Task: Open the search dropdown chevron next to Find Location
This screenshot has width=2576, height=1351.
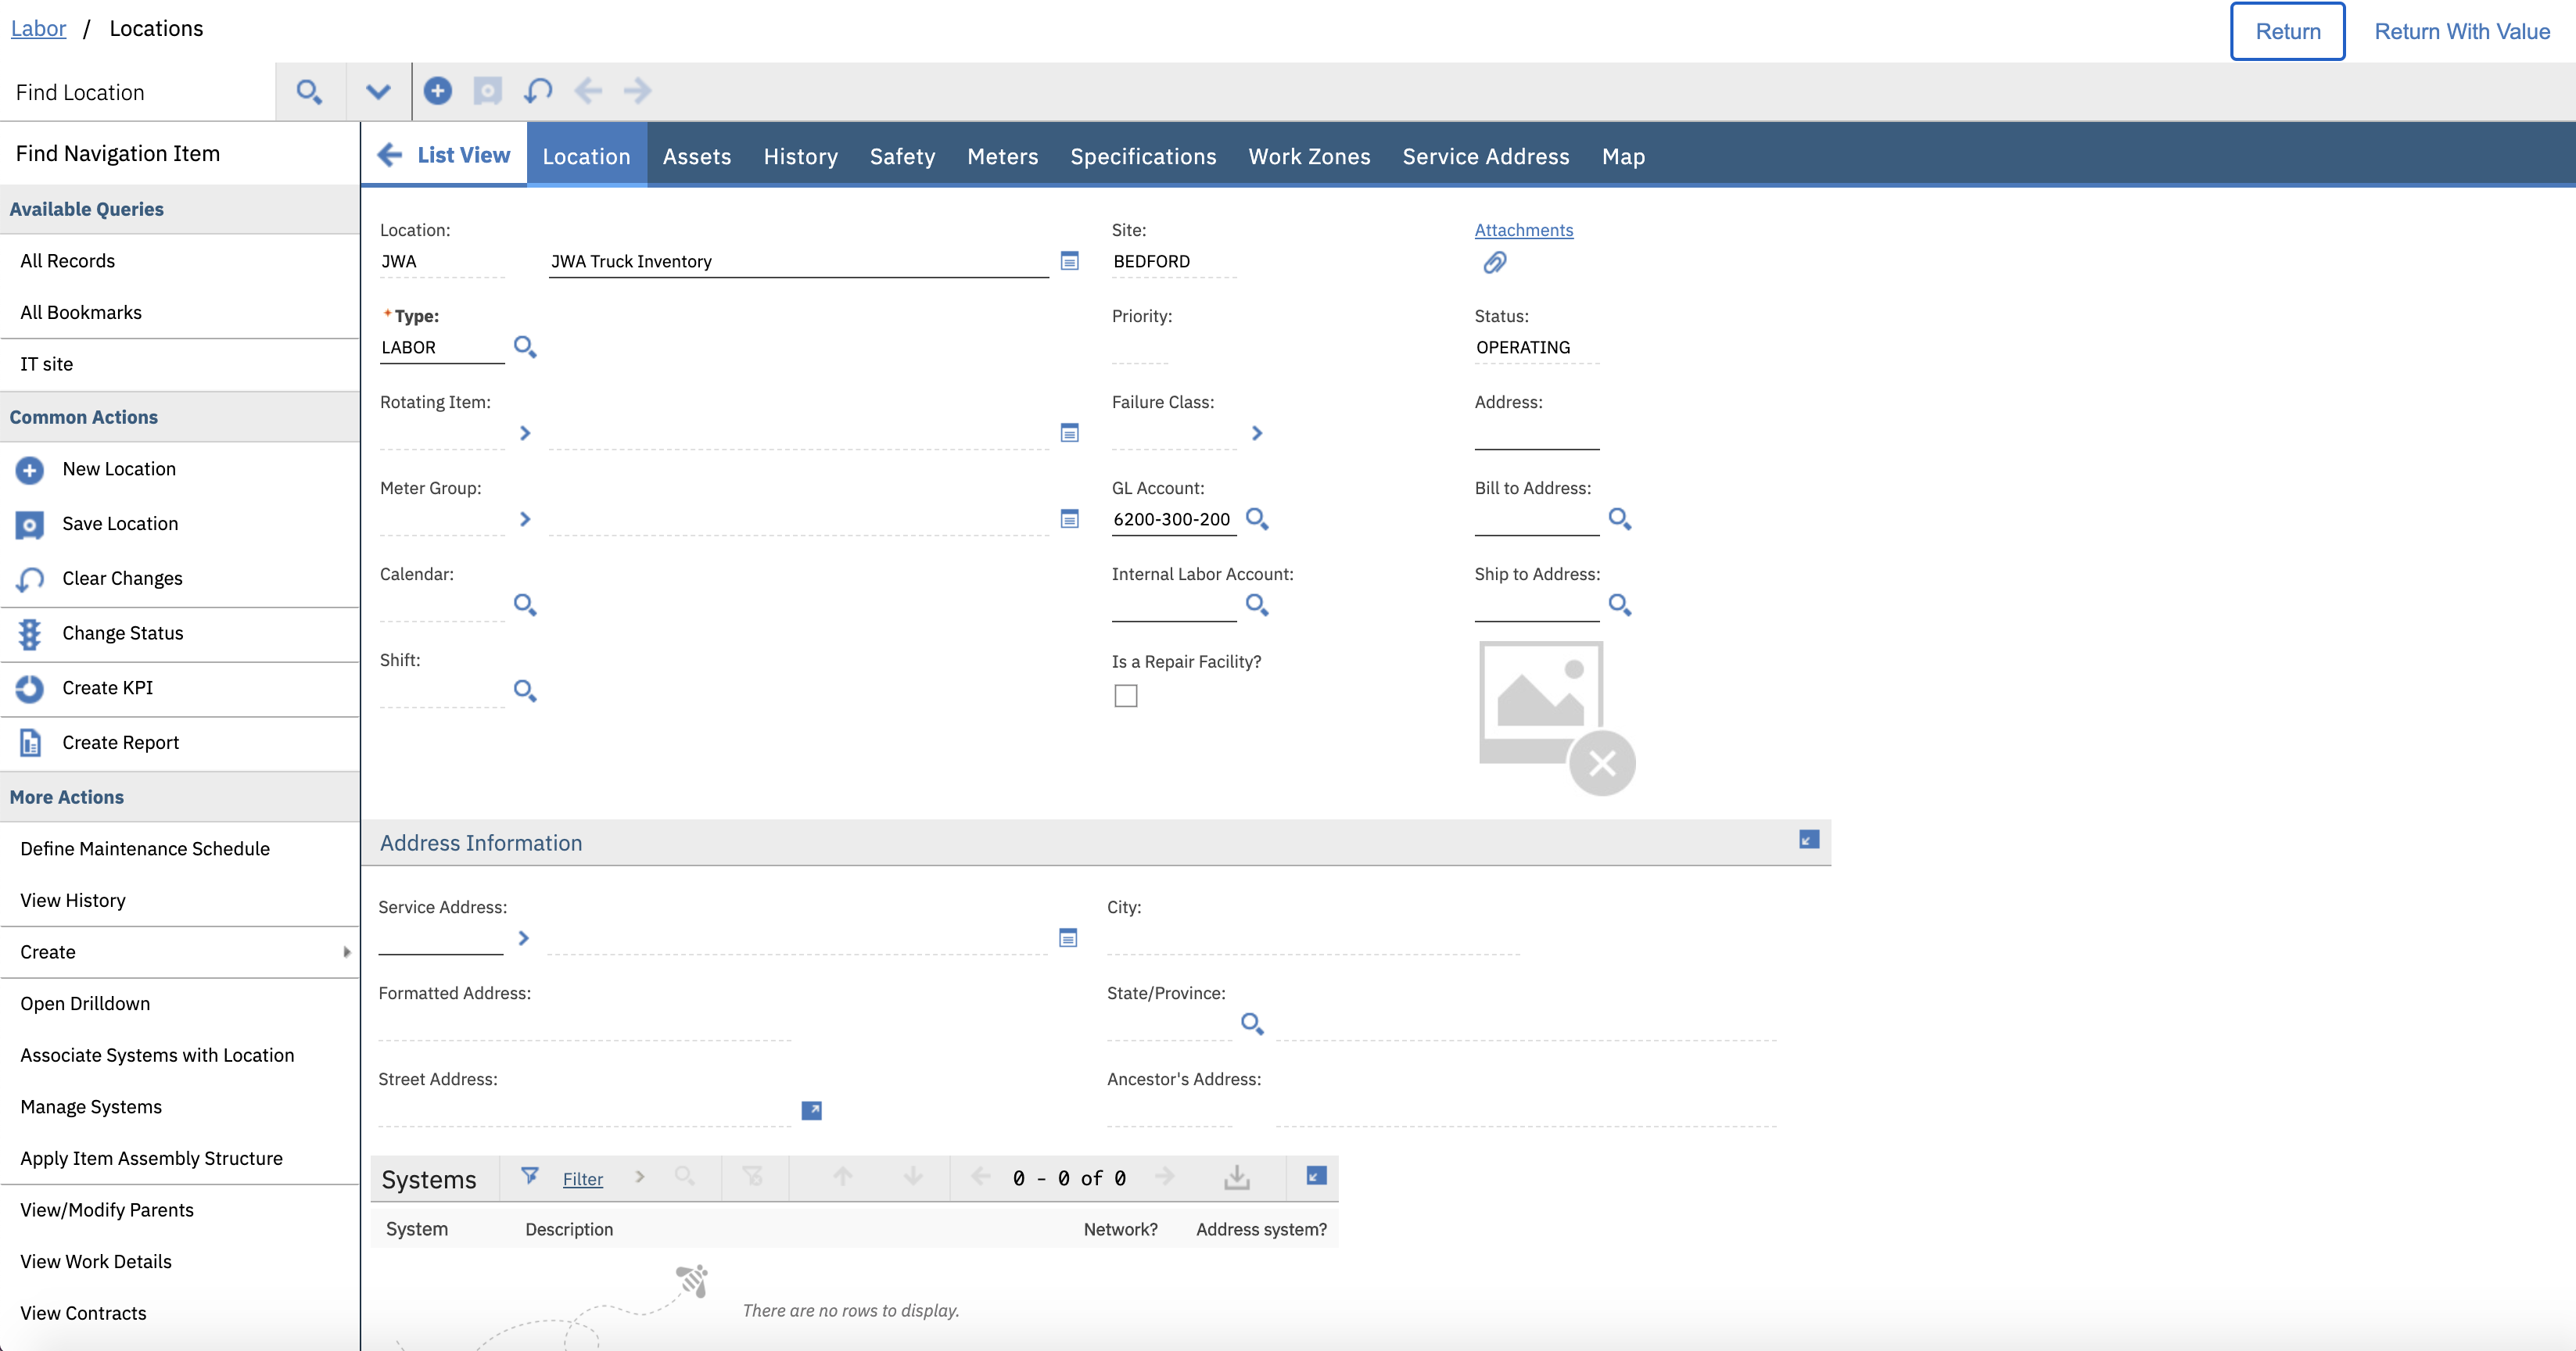Action: [x=377, y=92]
